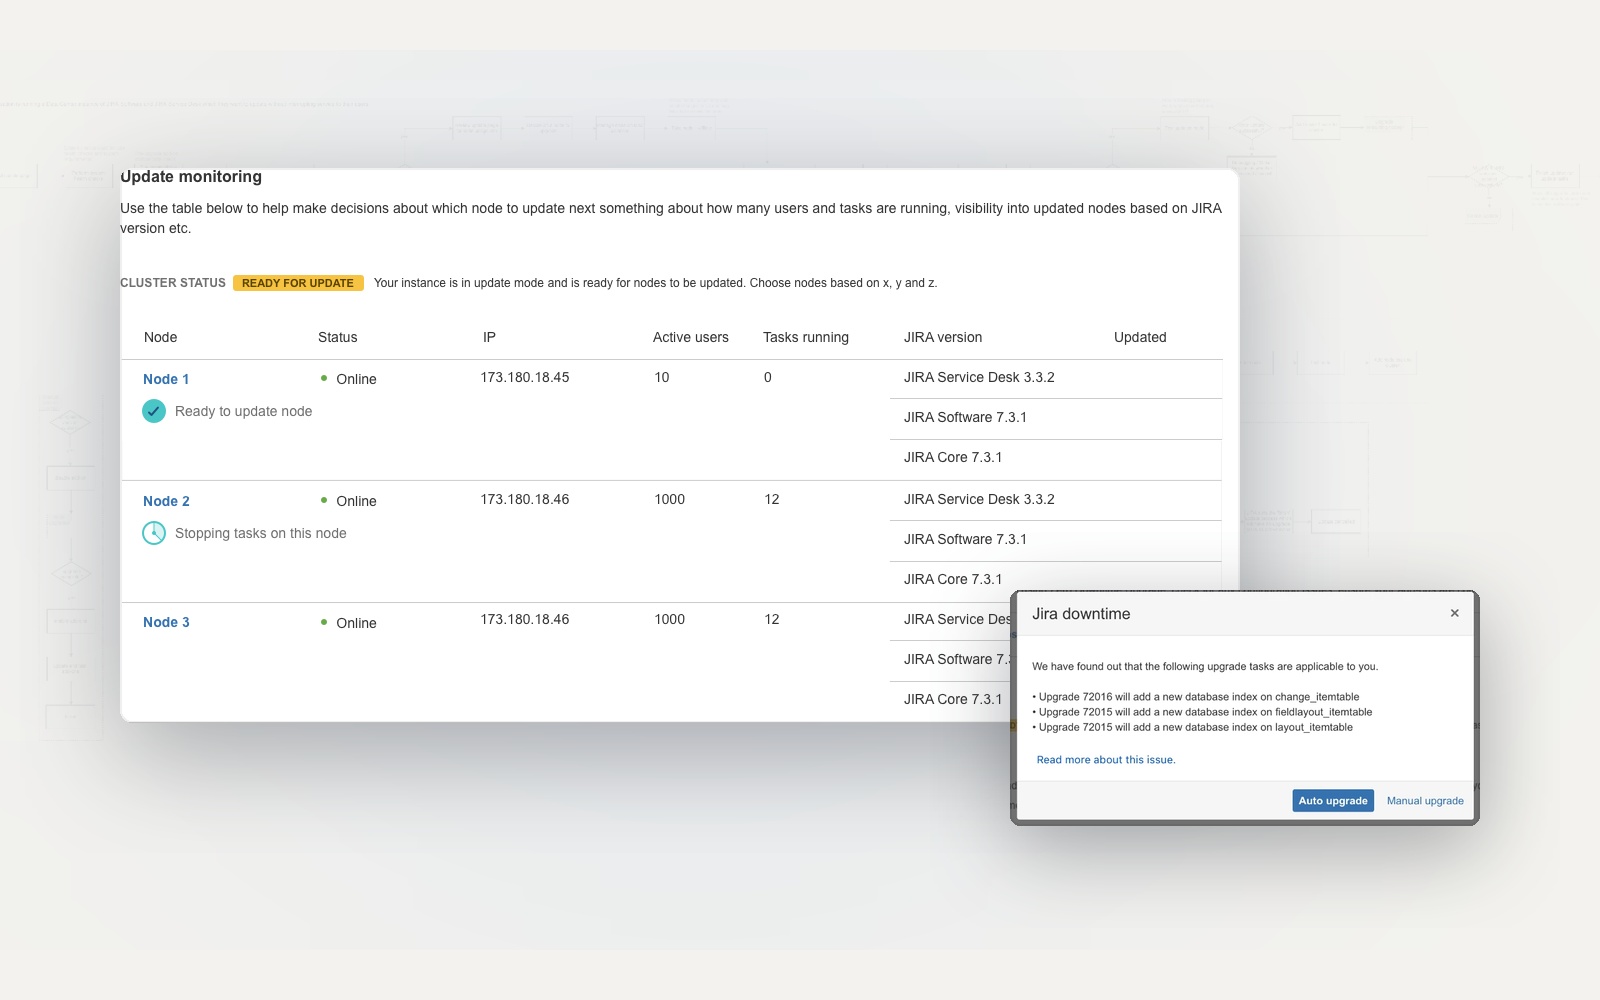Click JIRA Software 7.3.1 under Node 1
This screenshot has height=1000, width=1600.
(965, 417)
